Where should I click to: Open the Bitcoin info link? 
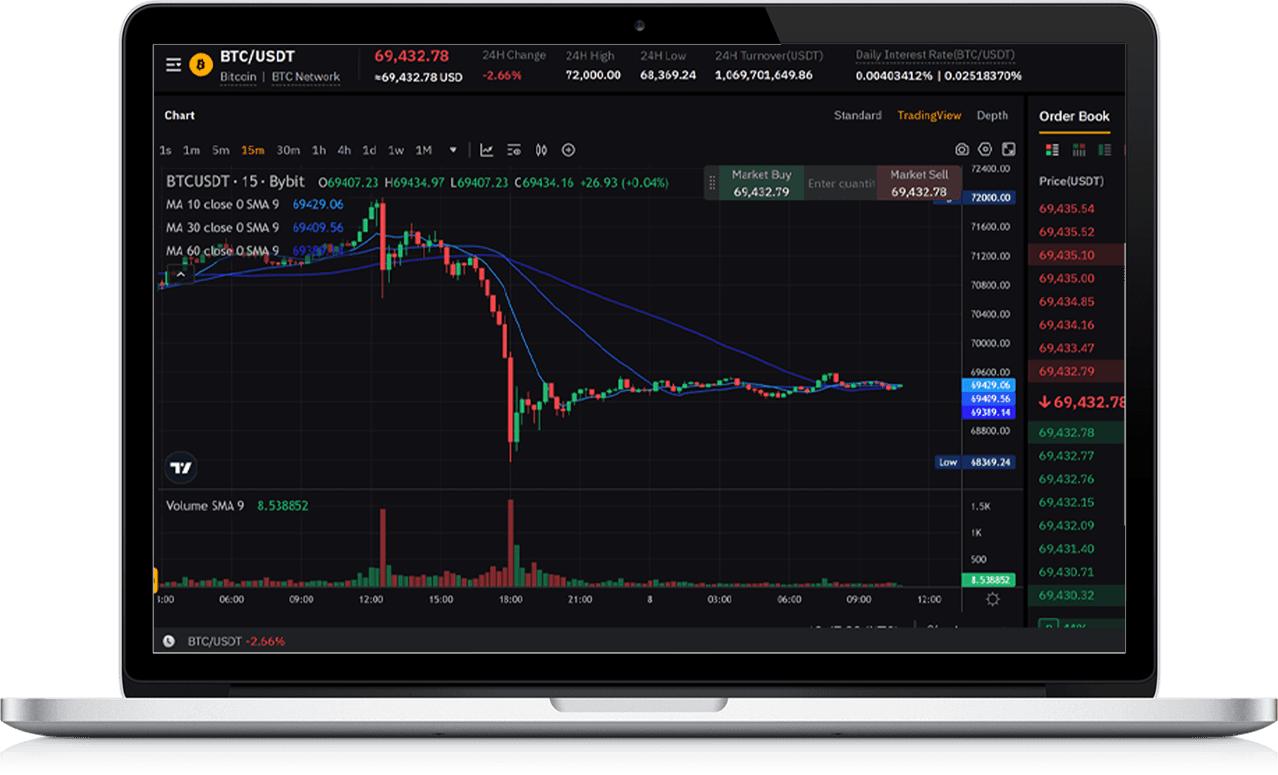pyautogui.click(x=238, y=77)
